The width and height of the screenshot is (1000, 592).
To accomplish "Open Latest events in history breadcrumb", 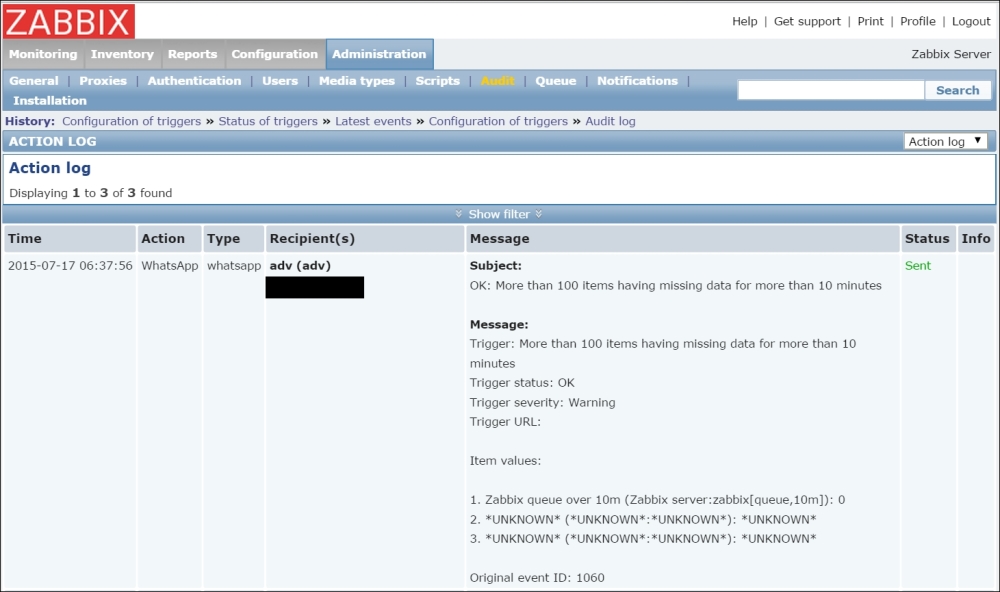I will coord(373,121).
